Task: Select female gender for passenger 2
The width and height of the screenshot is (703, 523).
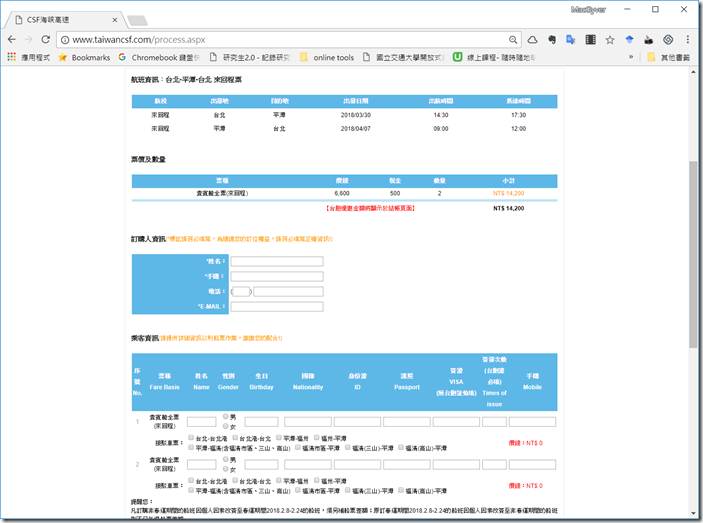Action: click(x=226, y=469)
